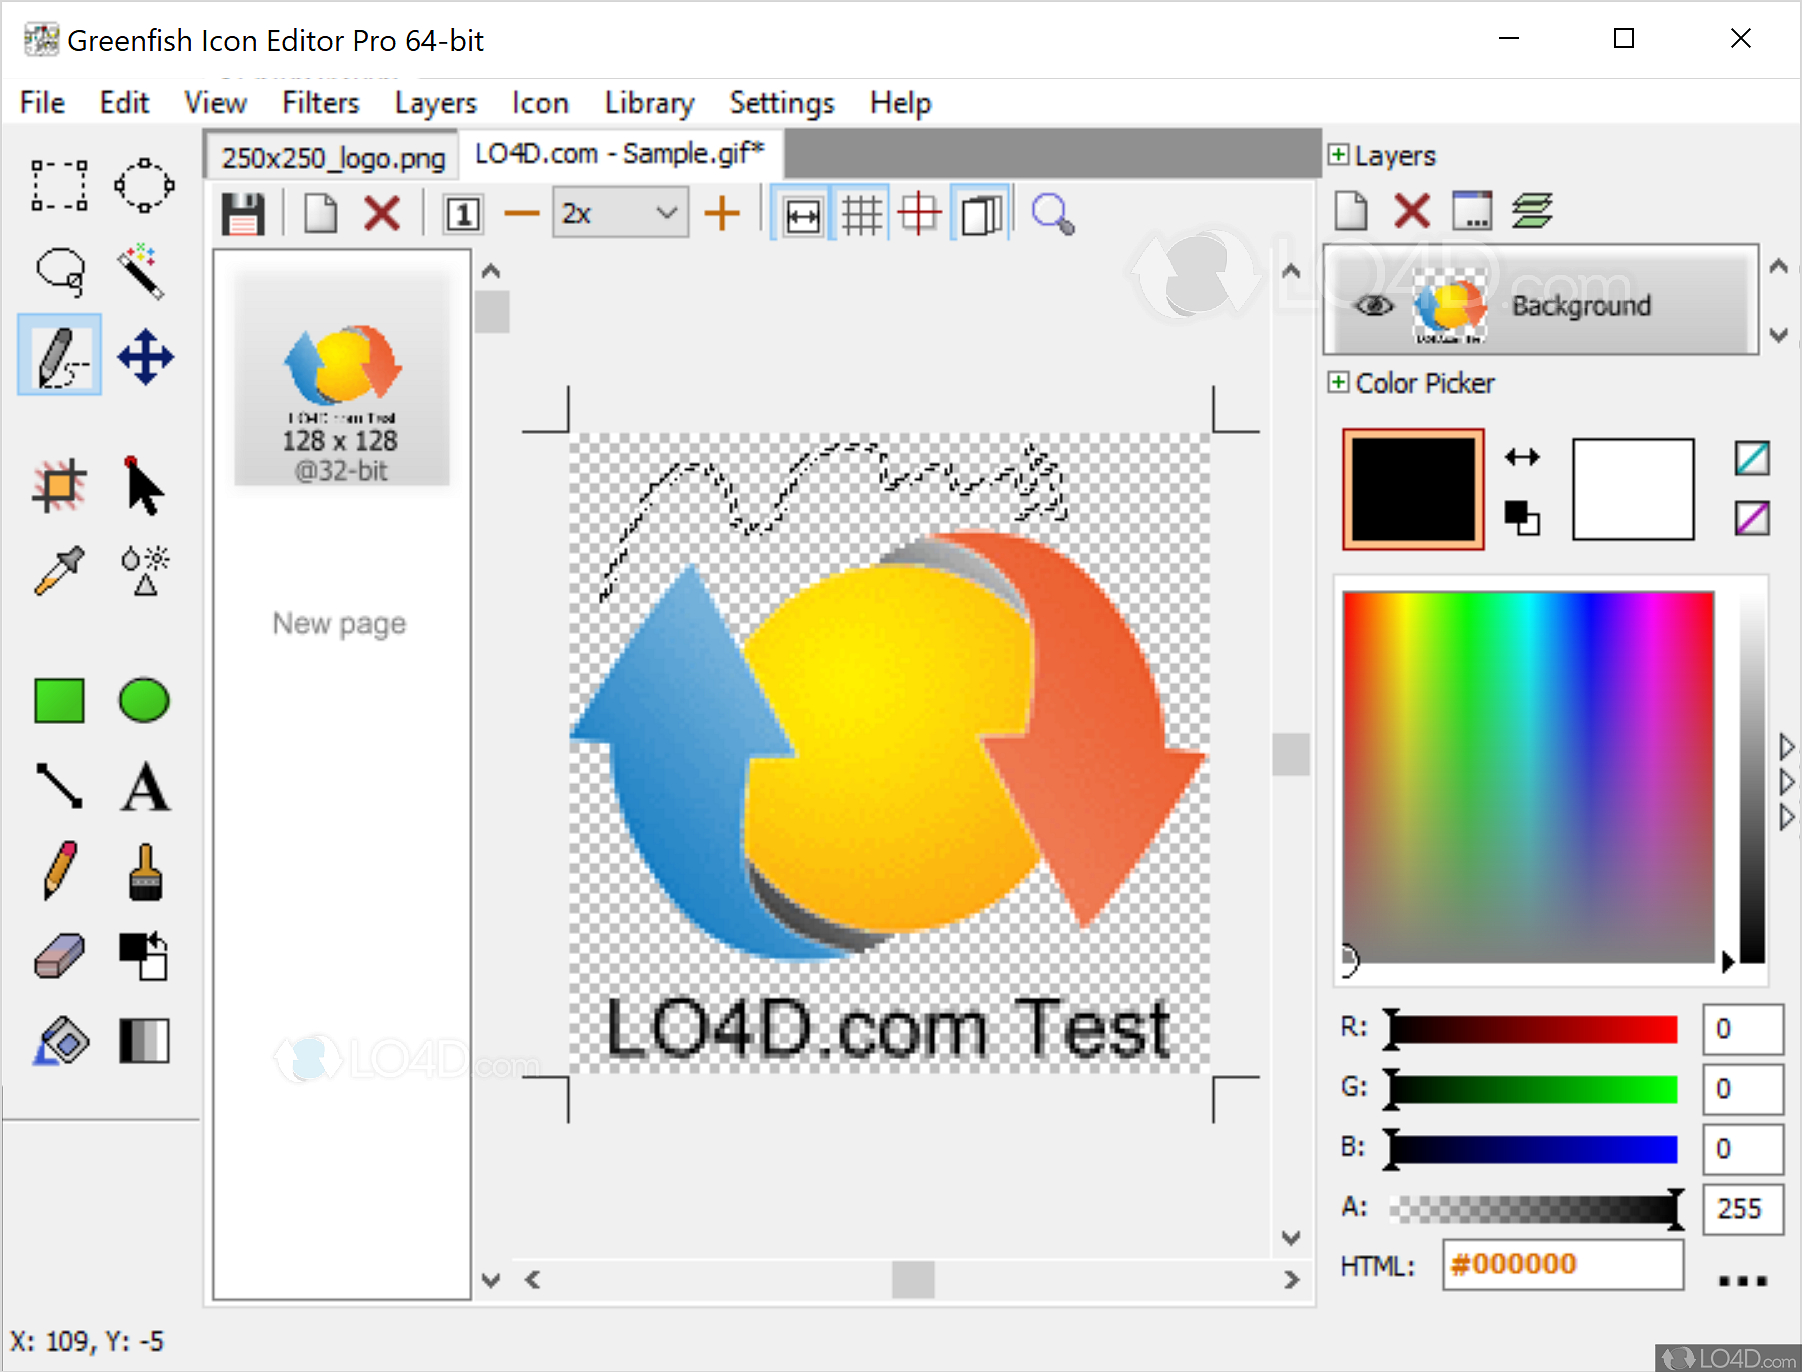Merge layers with the green stack icon

1532,211
